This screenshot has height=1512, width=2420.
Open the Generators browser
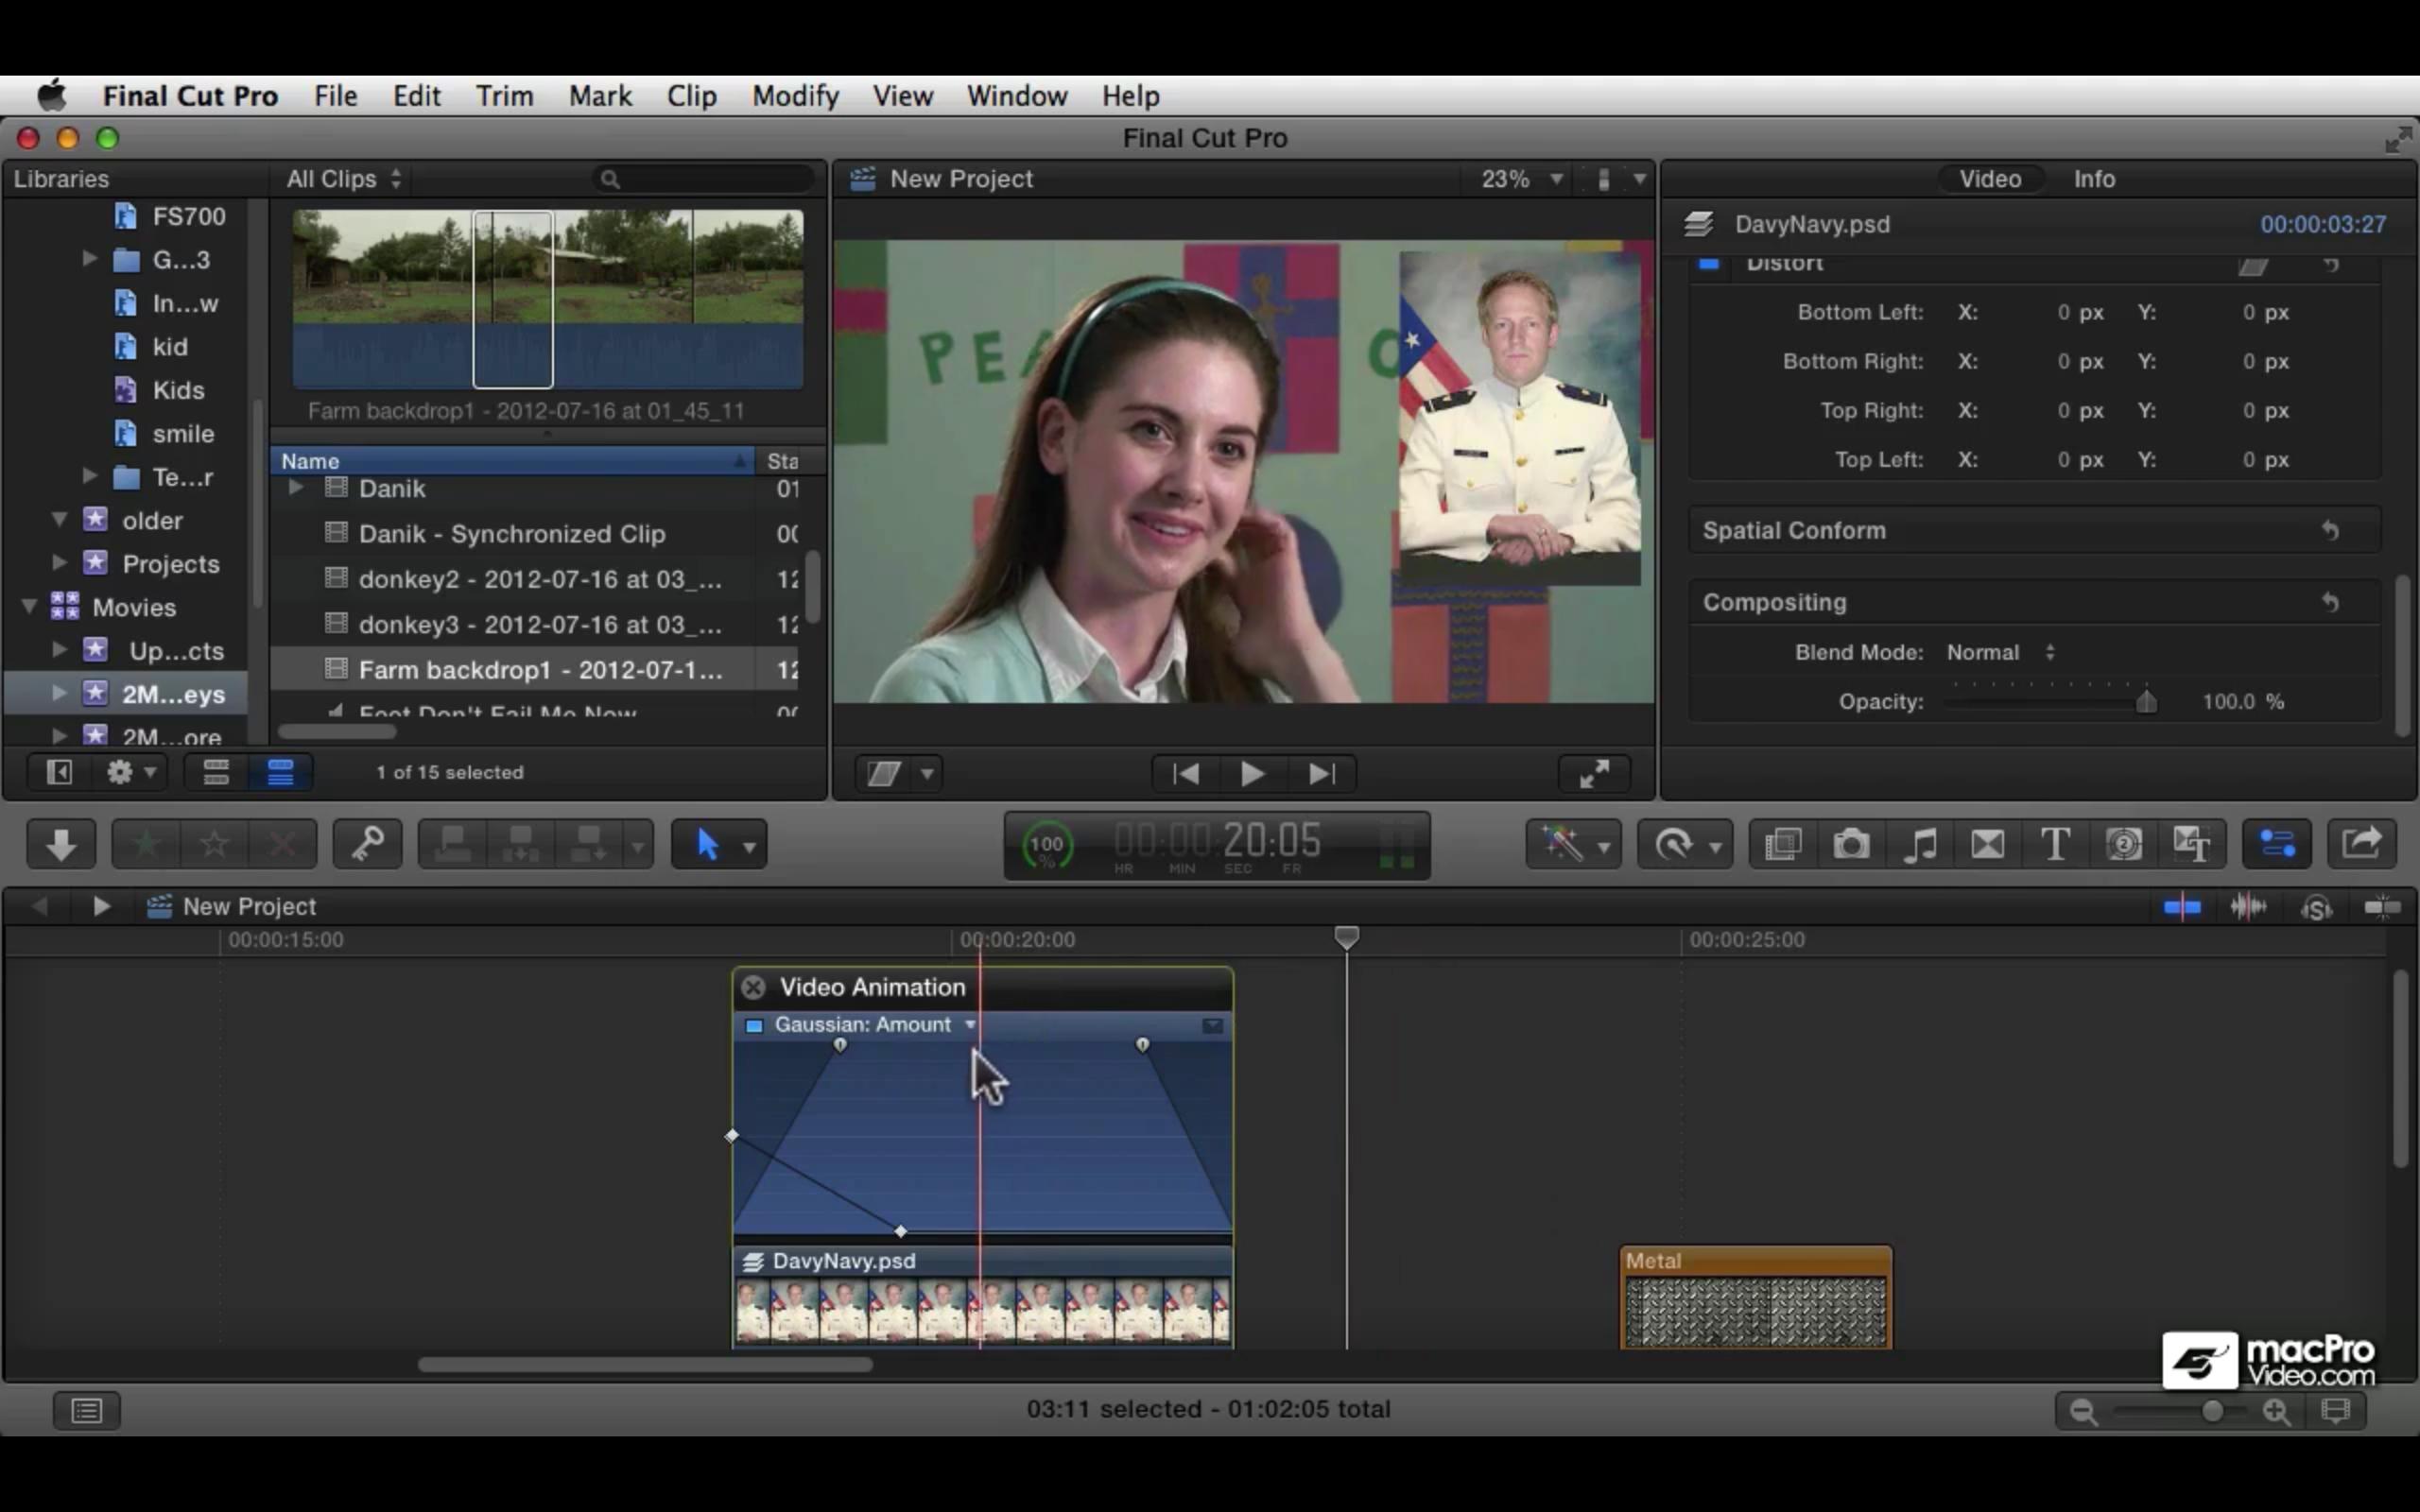point(2123,845)
